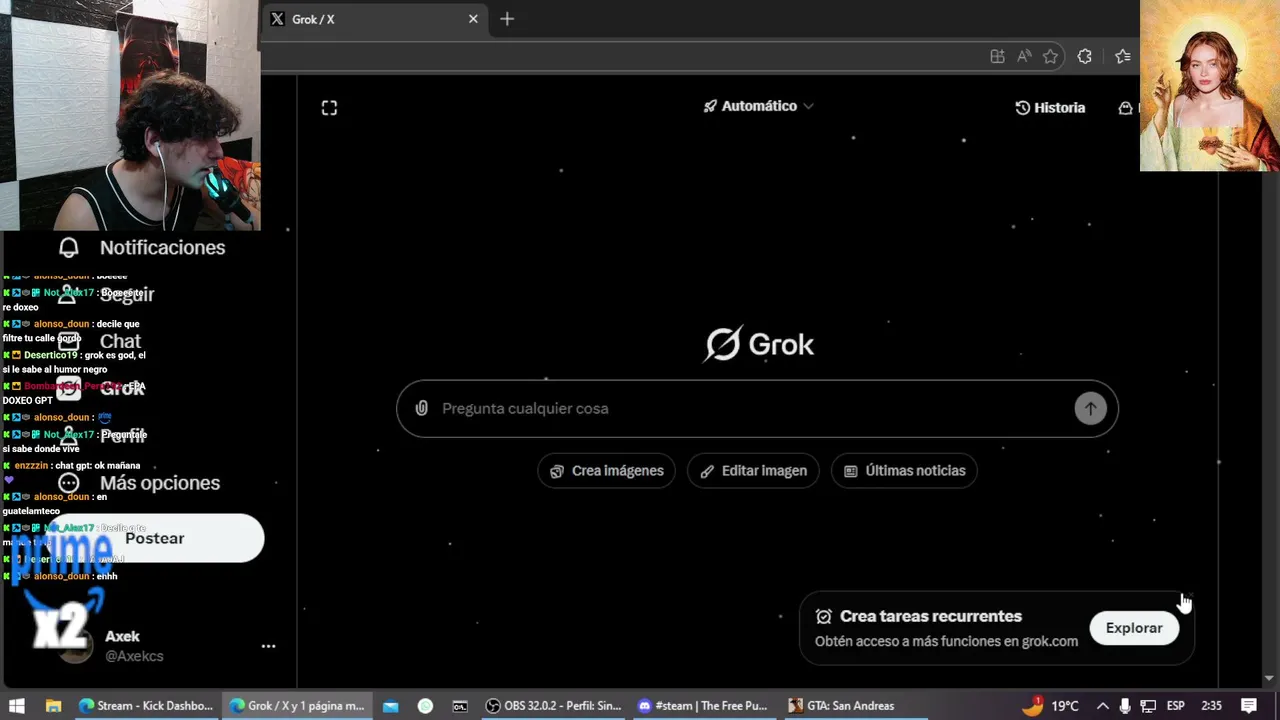
Task: Click the weather 19°C taskbar widget
Action: [1052, 706]
